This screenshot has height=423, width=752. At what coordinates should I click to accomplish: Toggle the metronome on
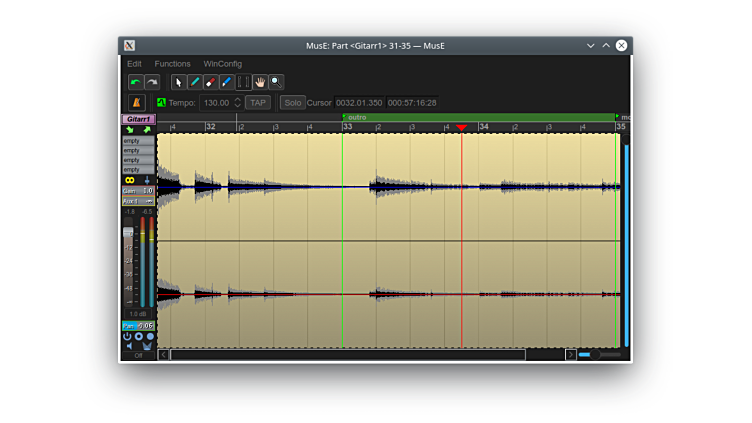point(137,103)
